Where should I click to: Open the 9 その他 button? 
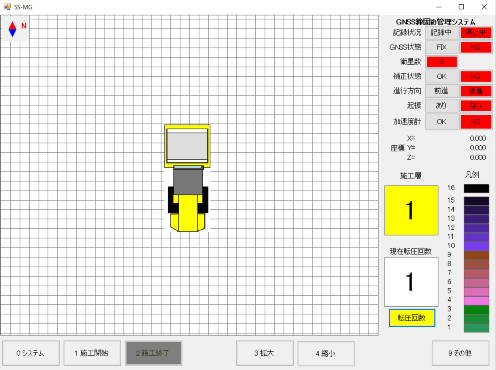pos(460,353)
